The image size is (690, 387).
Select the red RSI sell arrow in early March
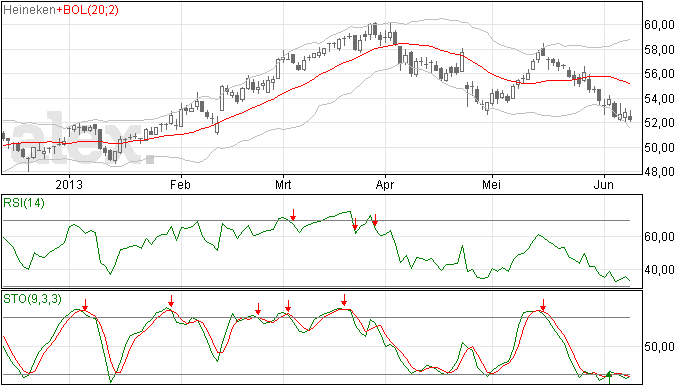293,215
